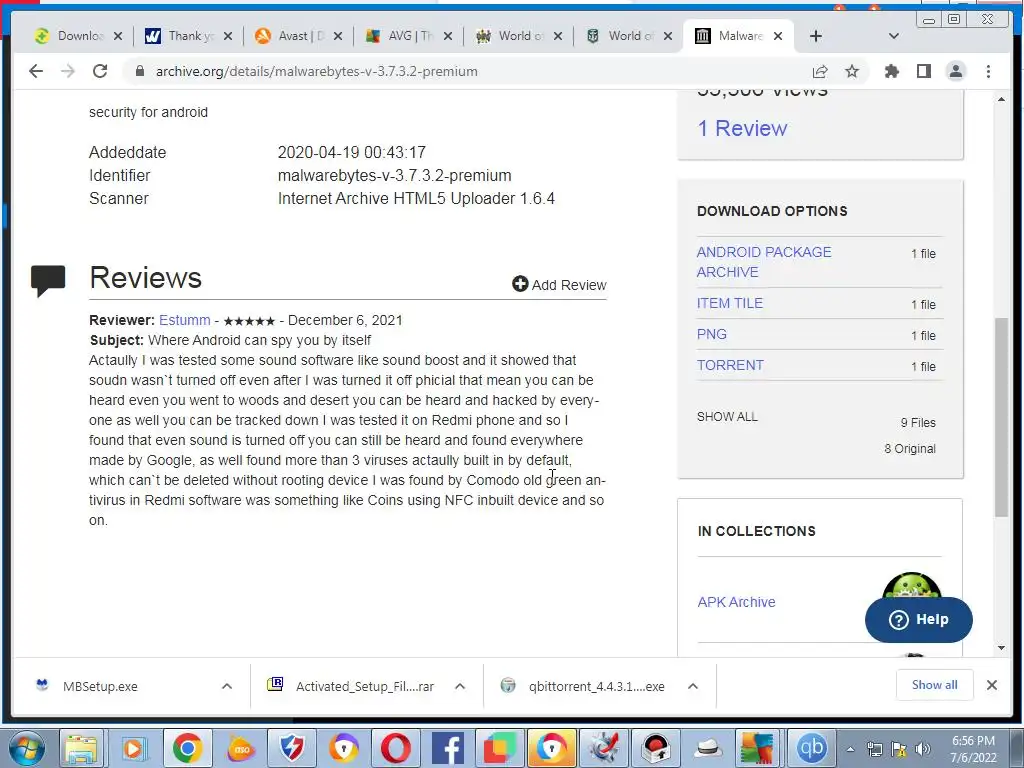Click Add Review button
The image size is (1024, 768).
click(559, 285)
